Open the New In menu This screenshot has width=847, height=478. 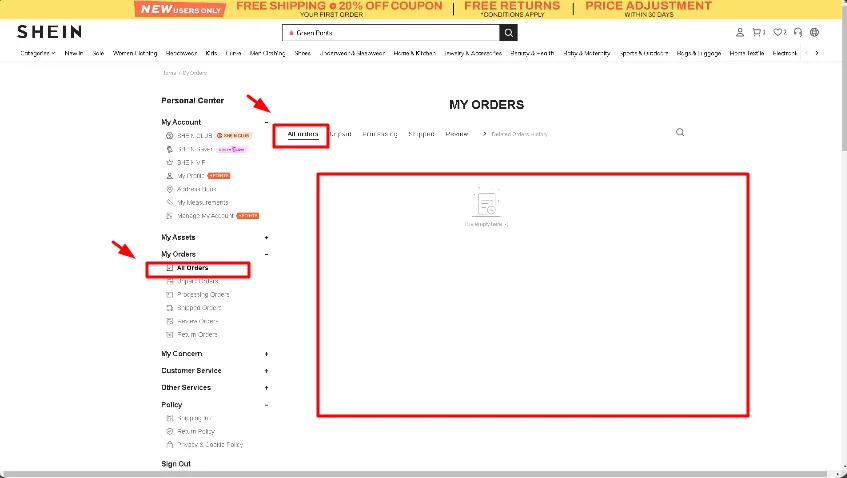73,53
